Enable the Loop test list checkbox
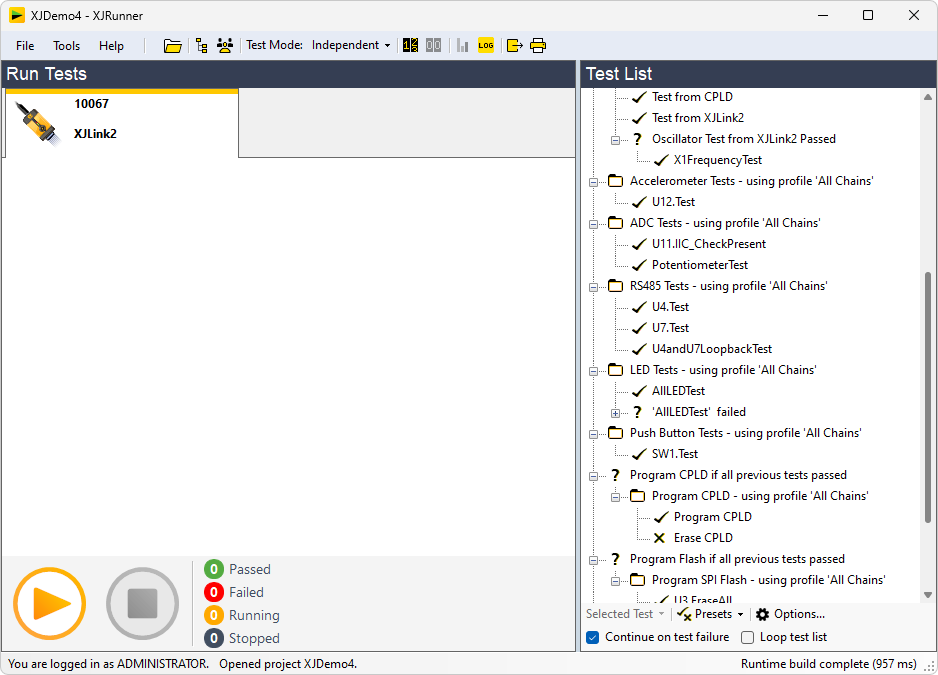Viewport: 938px width, 675px height. 748,637
